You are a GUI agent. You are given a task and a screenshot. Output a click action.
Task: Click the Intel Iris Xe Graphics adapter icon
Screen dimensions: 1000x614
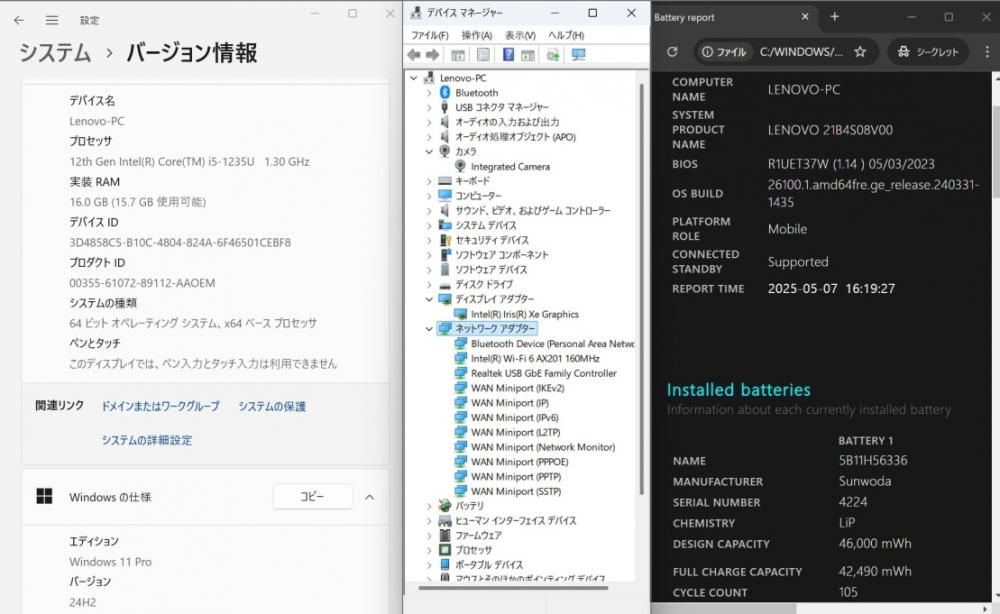click(460, 314)
